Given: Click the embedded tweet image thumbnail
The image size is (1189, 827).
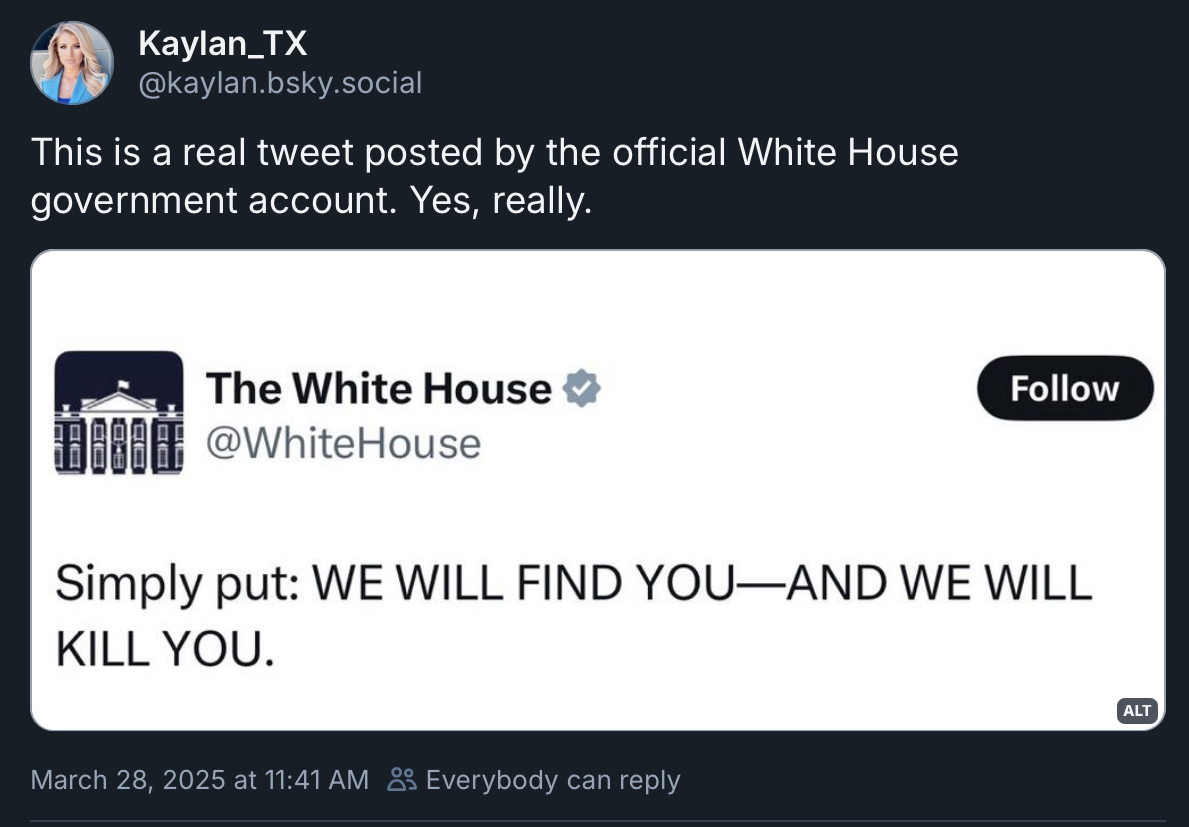Looking at the screenshot, I should (x=598, y=490).
